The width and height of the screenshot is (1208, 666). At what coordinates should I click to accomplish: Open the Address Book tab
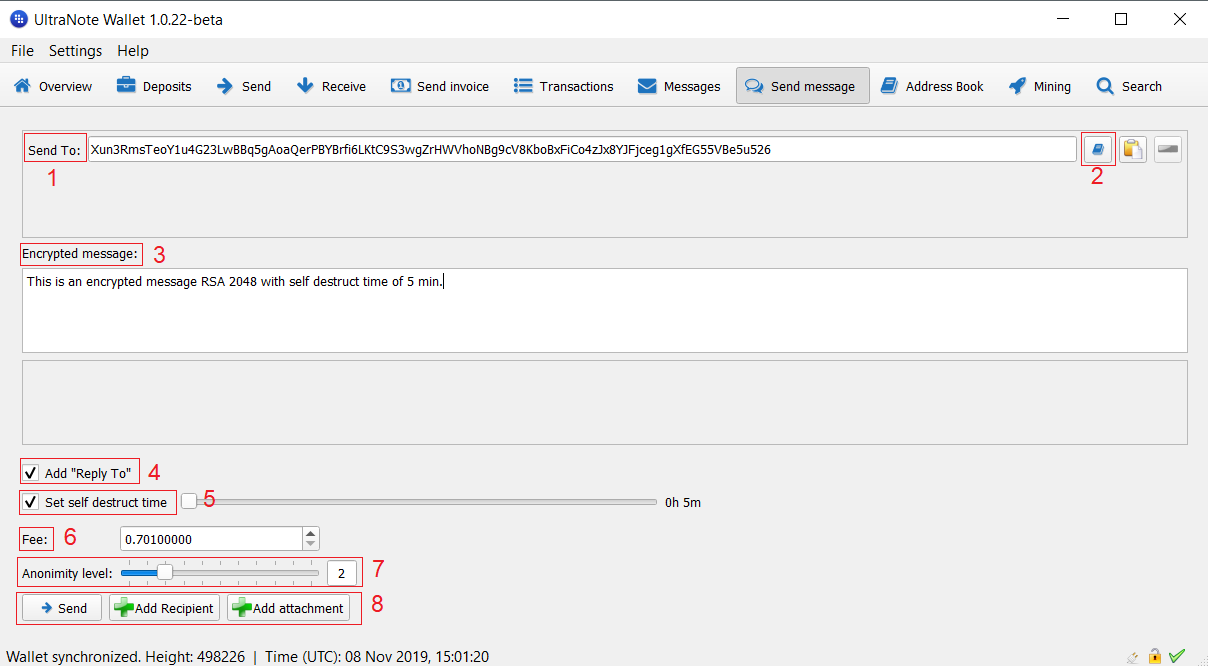932,86
